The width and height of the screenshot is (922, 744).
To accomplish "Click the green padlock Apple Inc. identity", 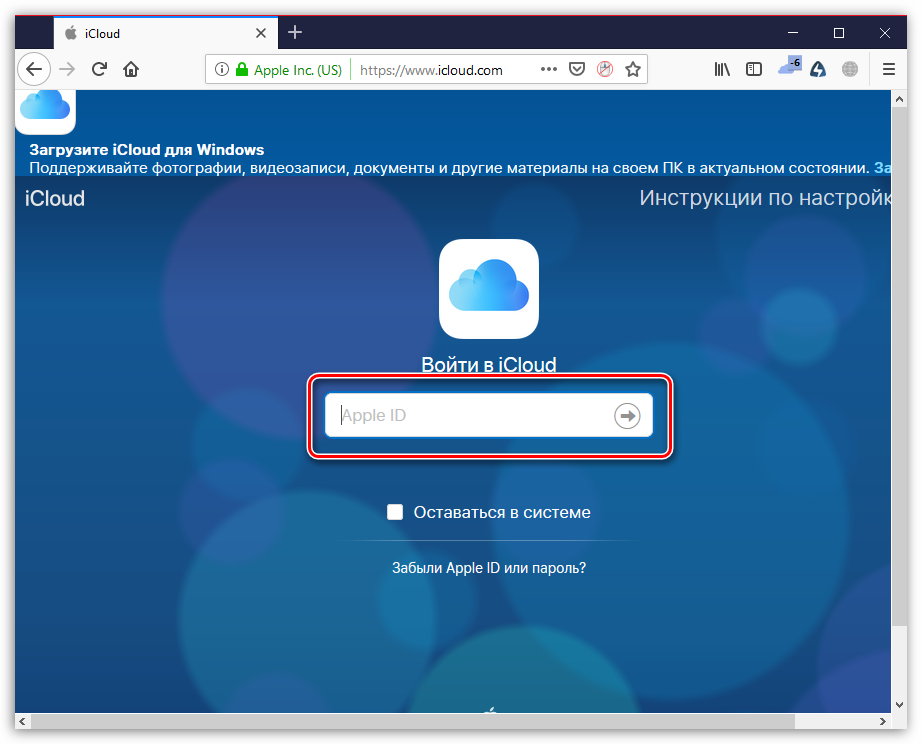I will coord(289,70).
